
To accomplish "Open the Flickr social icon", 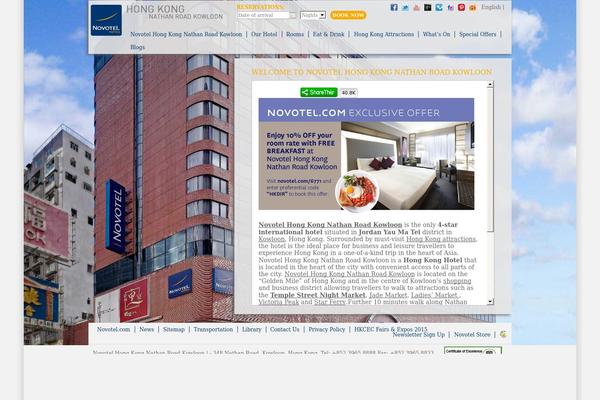I will point(450,7).
